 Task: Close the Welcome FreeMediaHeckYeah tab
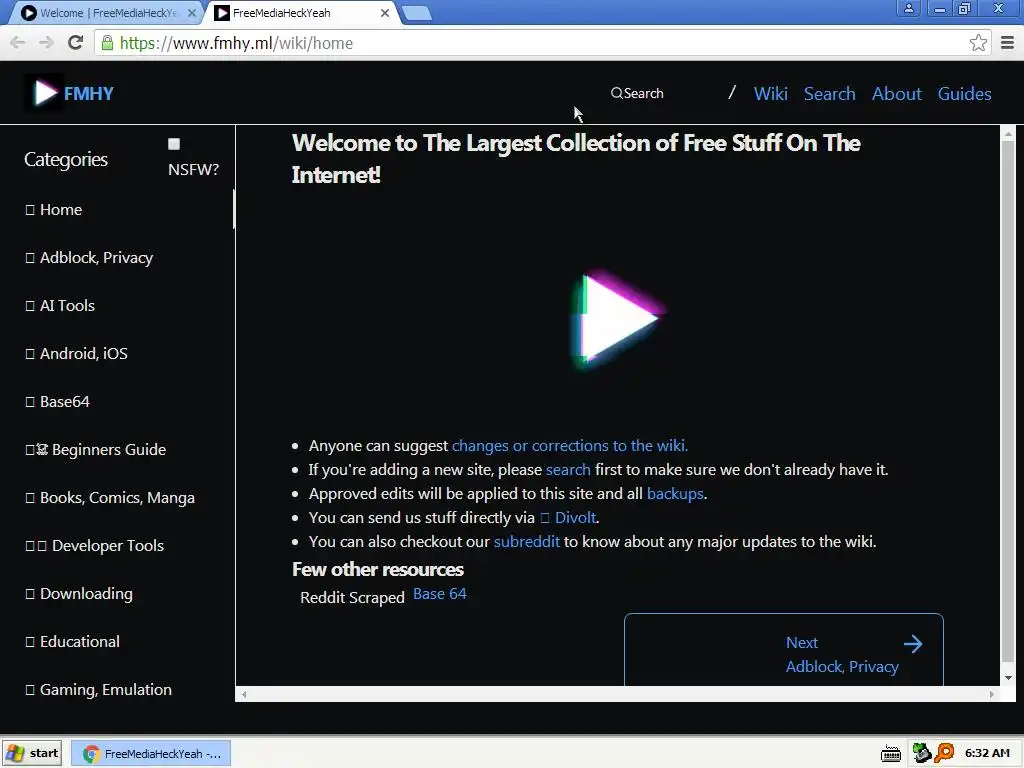pyautogui.click(x=191, y=12)
